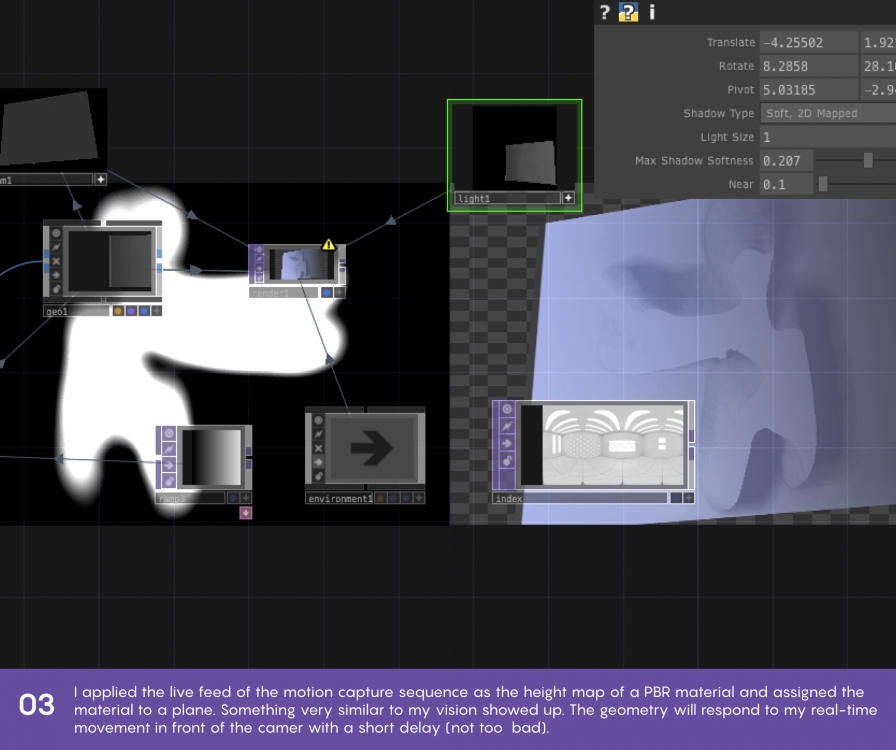Open the operator info 'i' icon

pyautogui.click(x=652, y=12)
